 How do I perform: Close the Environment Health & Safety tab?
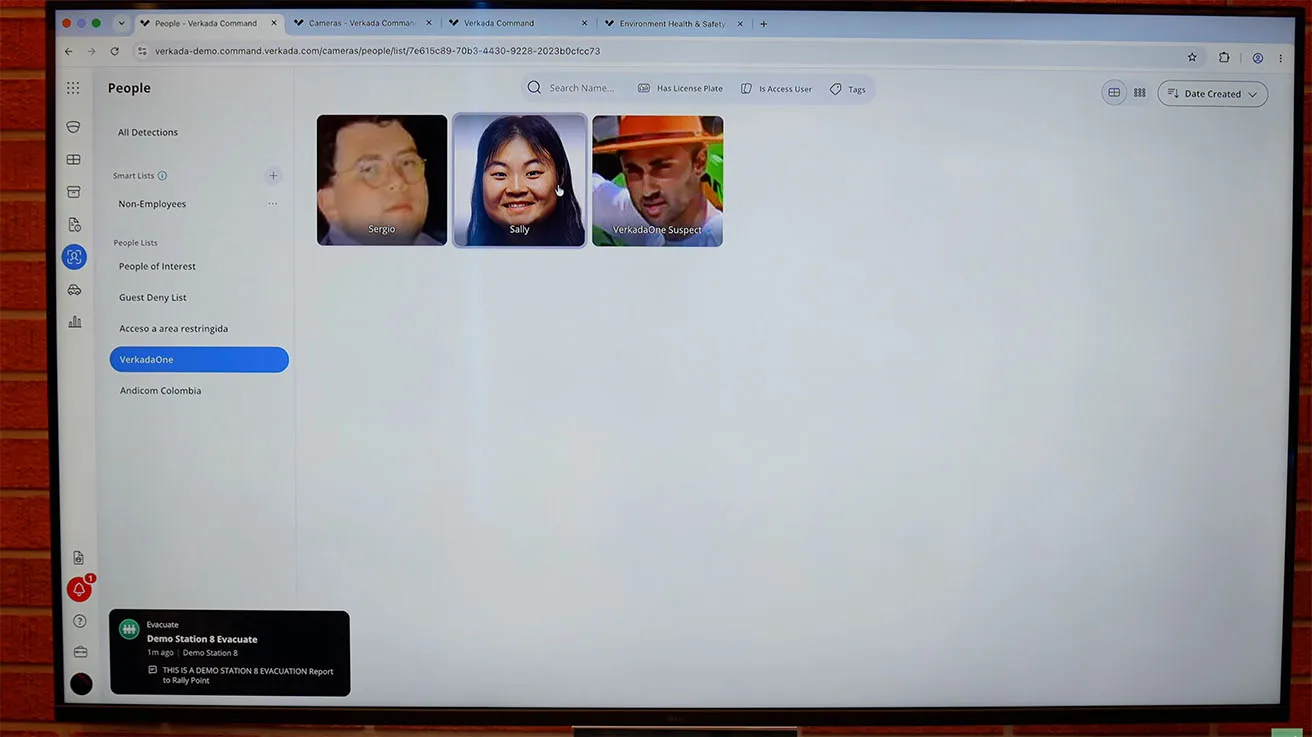tap(740, 24)
